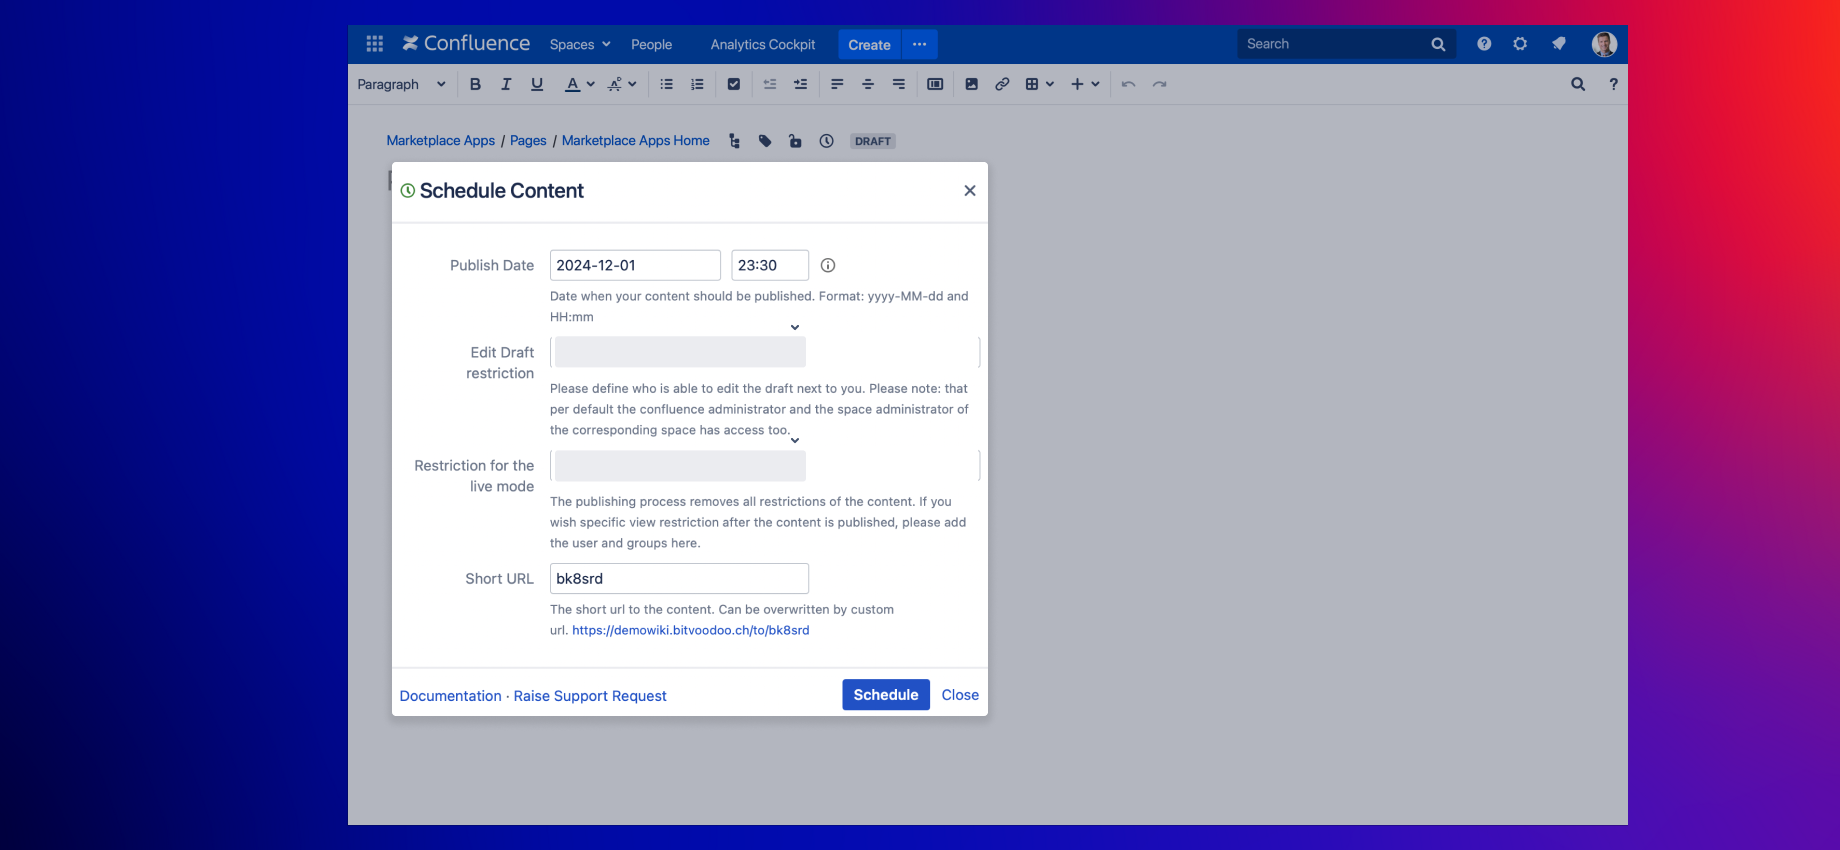Insert a numbered list
1840x850 pixels.
coord(697,84)
